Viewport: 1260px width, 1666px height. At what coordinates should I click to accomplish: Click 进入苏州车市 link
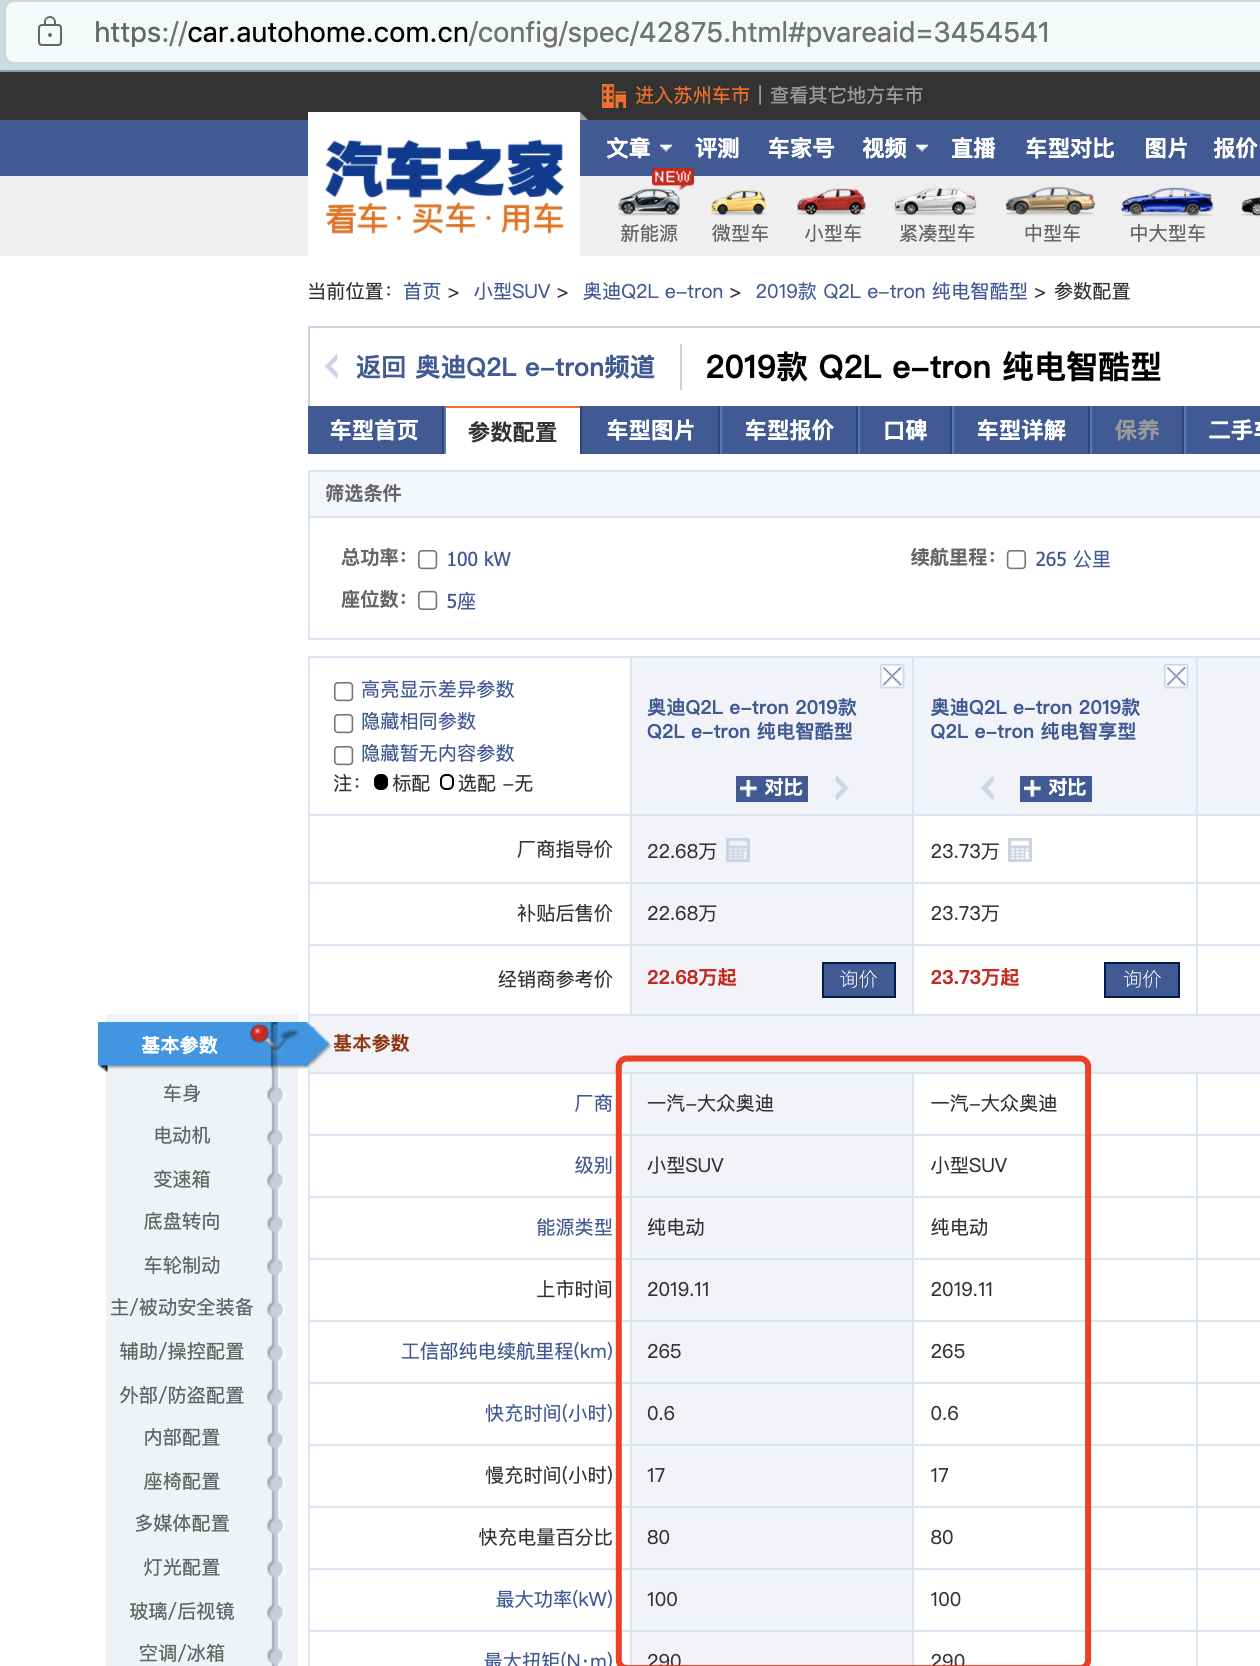[692, 95]
